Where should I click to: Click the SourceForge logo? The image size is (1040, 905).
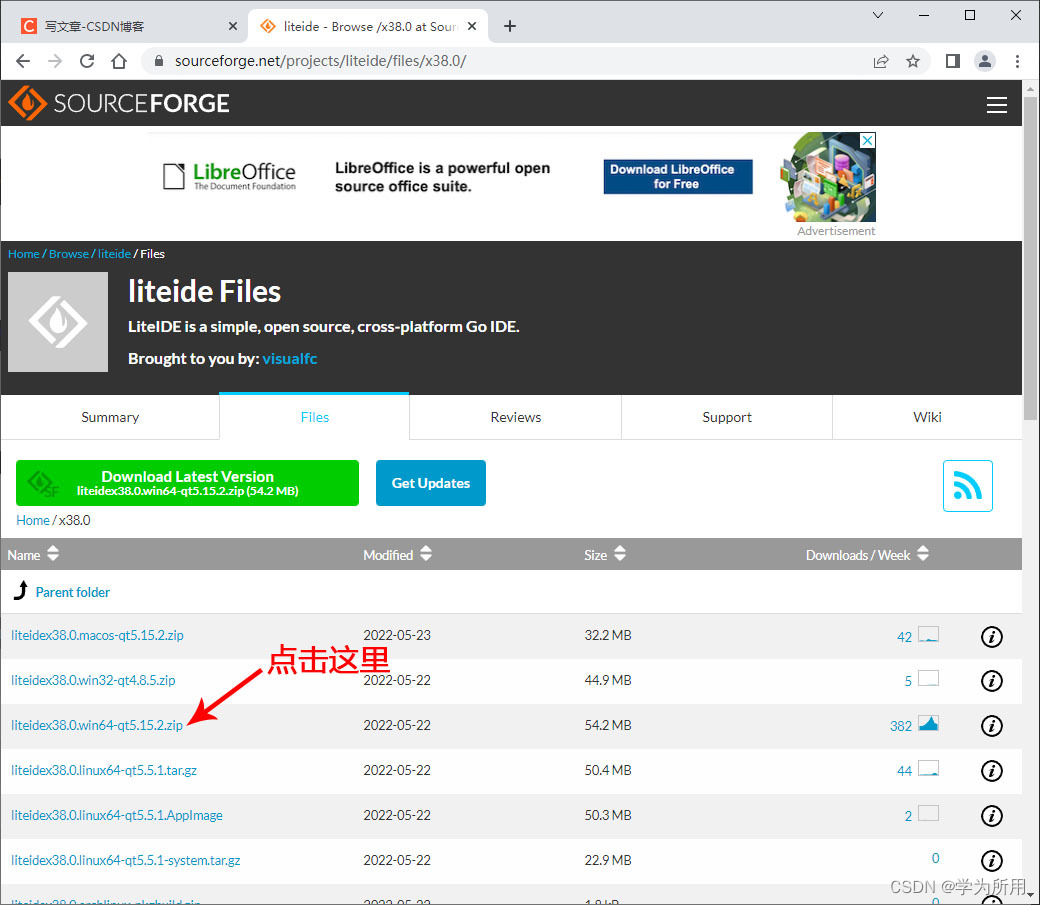(x=119, y=104)
